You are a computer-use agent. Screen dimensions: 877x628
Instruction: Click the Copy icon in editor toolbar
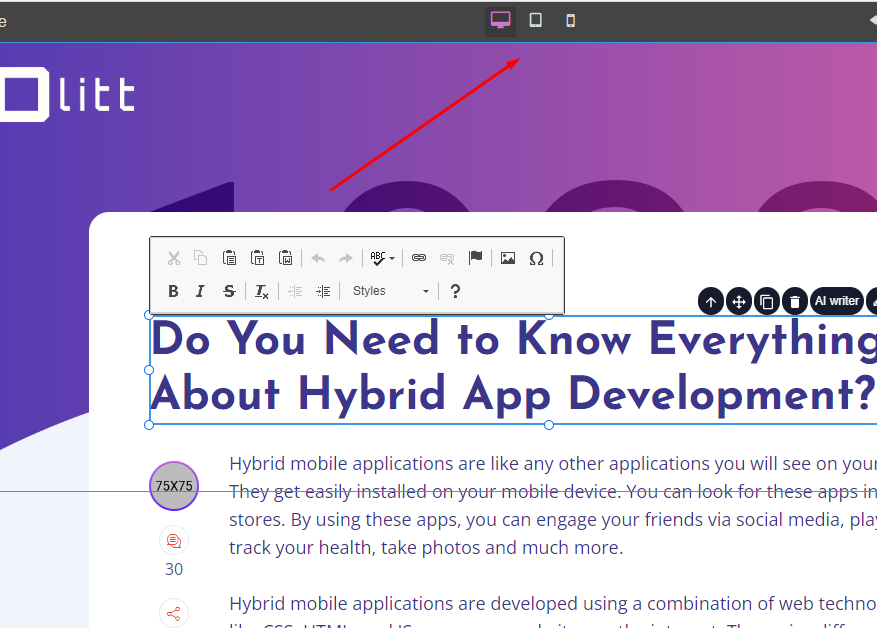pos(200,258)
